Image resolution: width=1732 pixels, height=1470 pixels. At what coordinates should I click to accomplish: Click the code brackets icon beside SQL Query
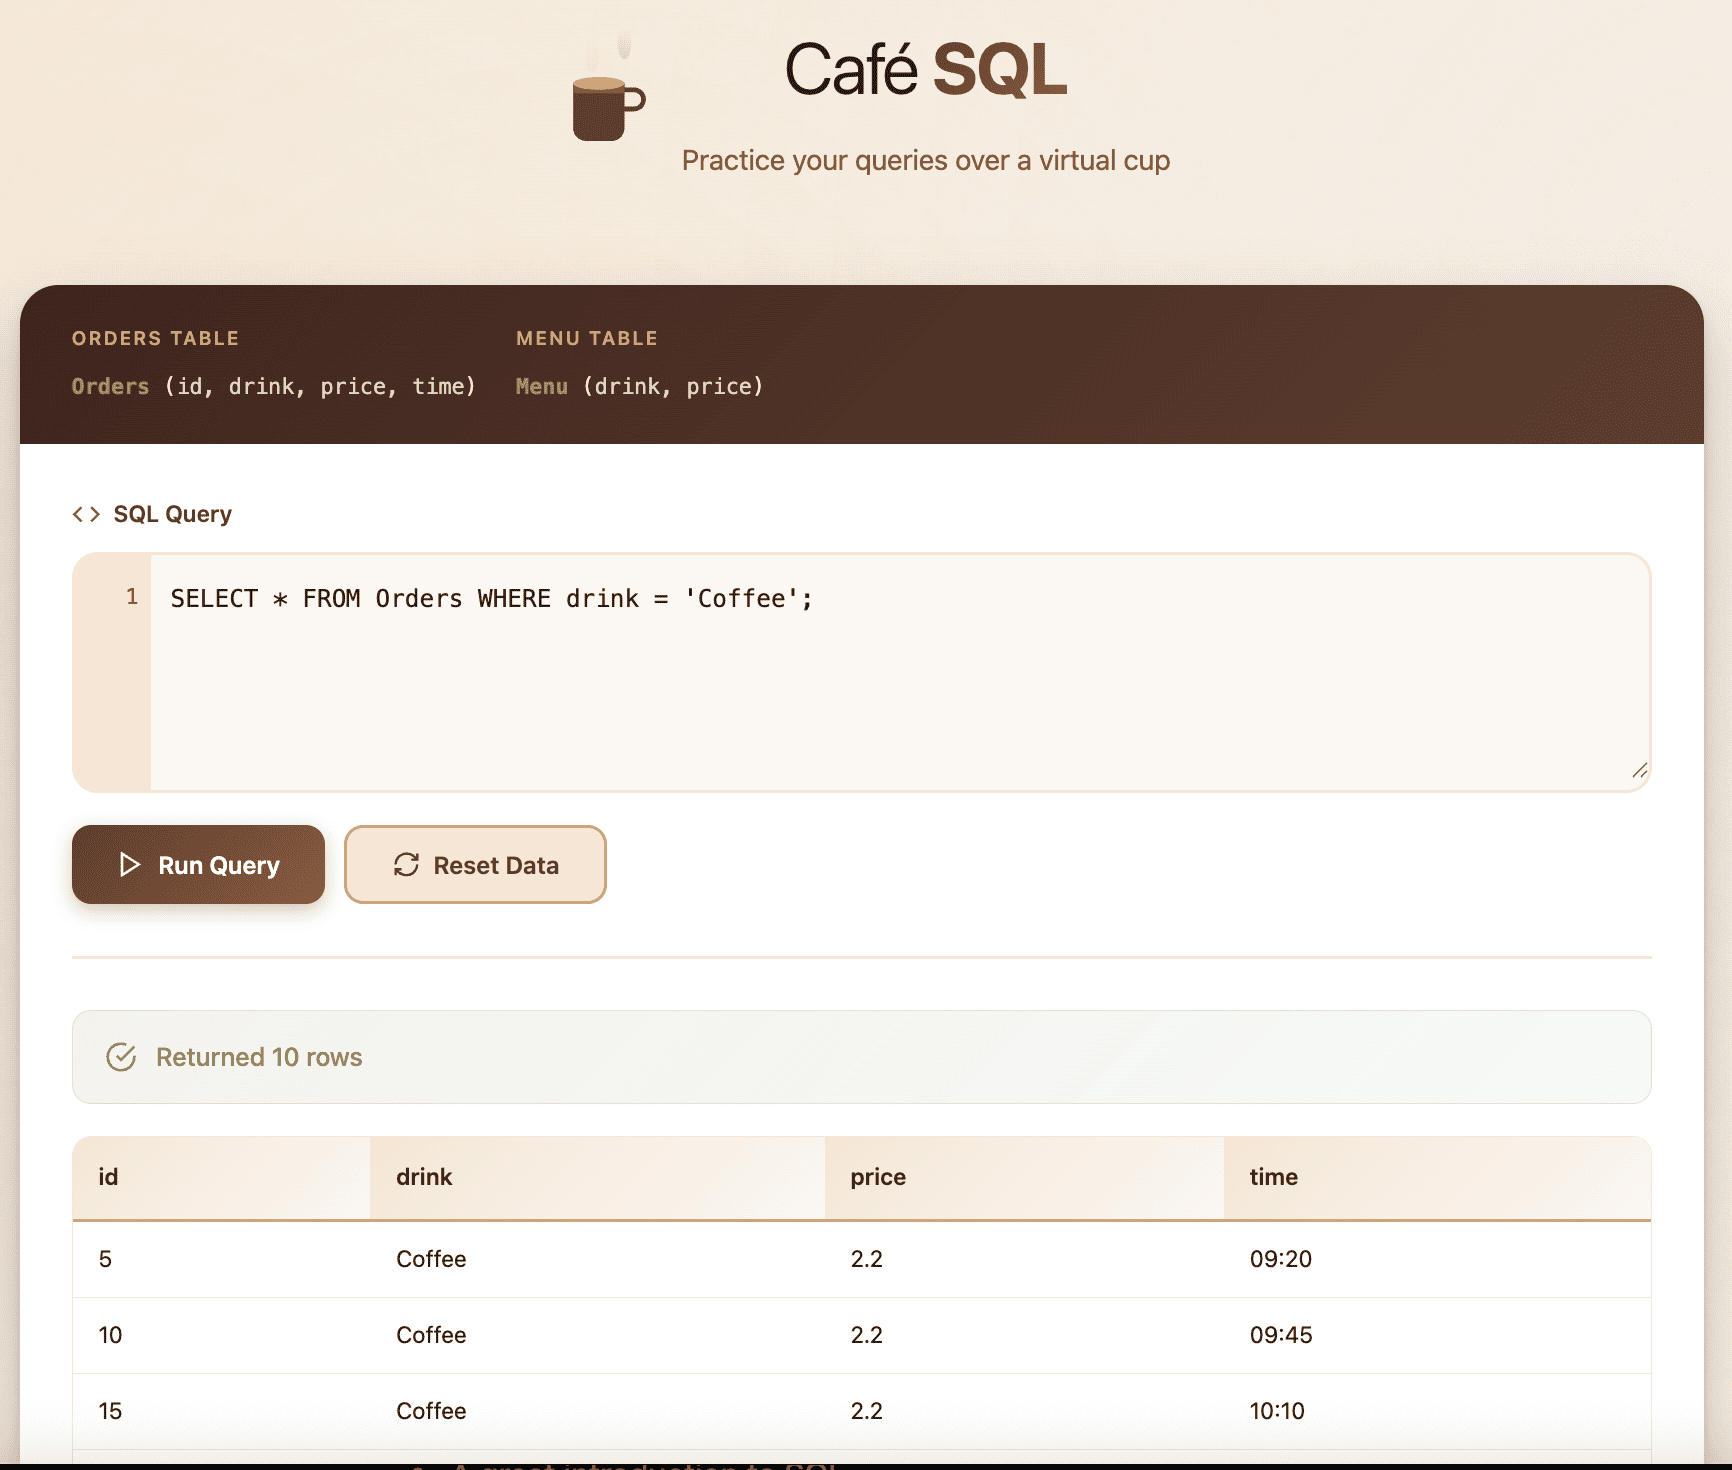(x=87, y=513)
